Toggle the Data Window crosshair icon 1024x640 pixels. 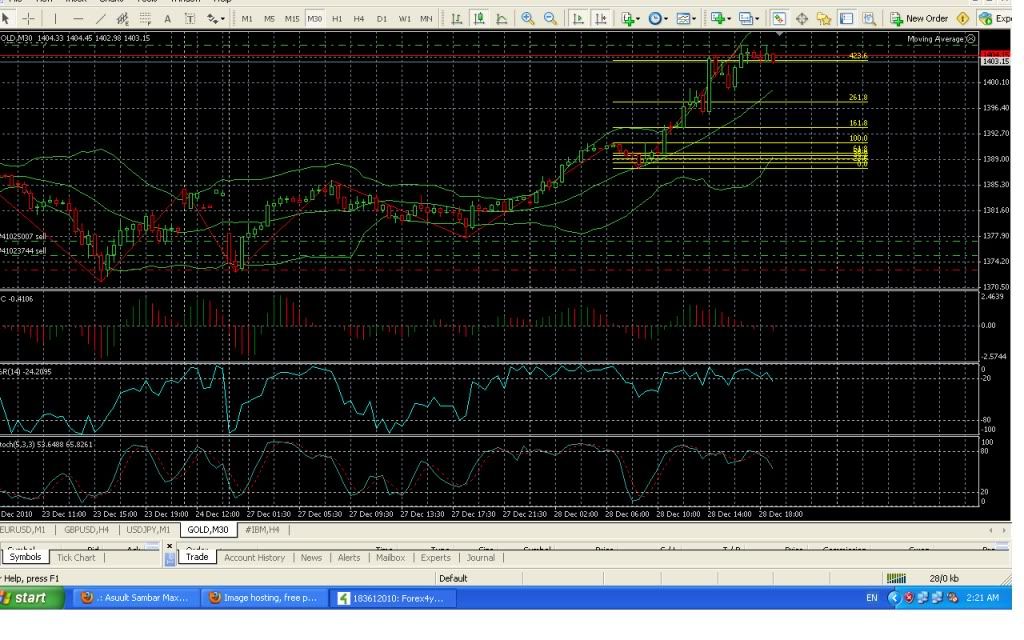click(801, 18)
